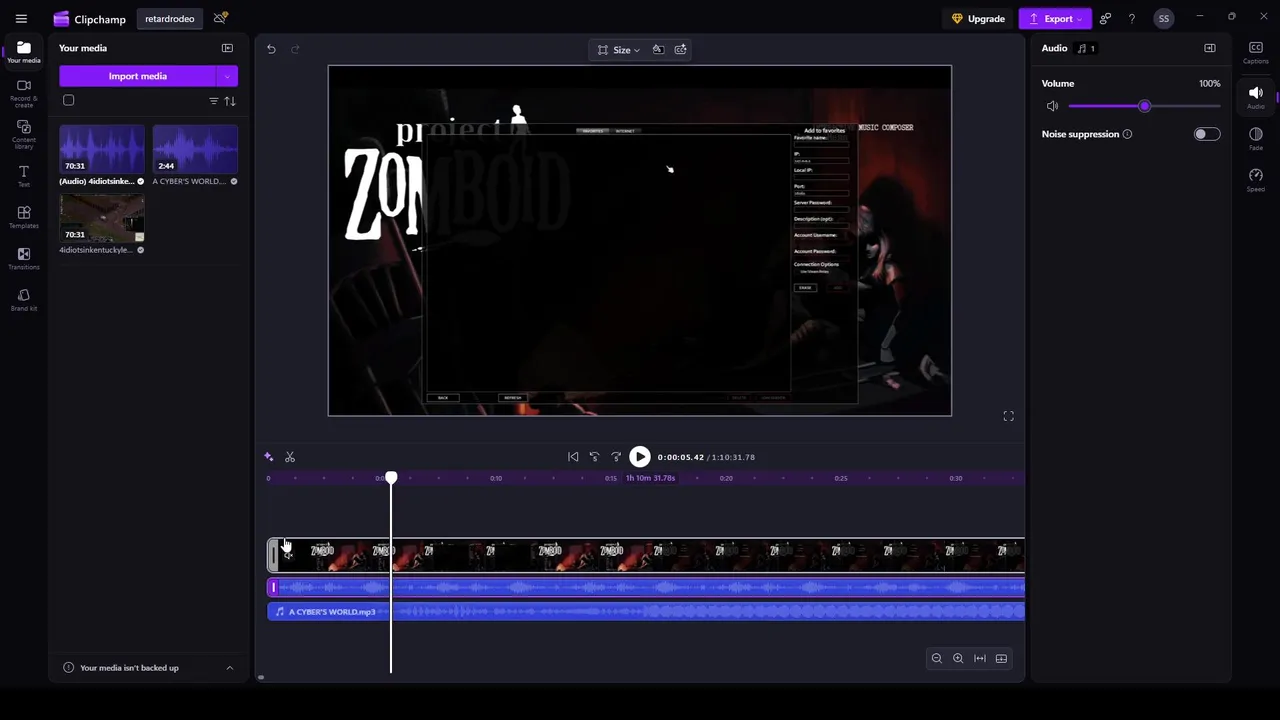
Task: Open the media filter options
Action: click(213, 101)
